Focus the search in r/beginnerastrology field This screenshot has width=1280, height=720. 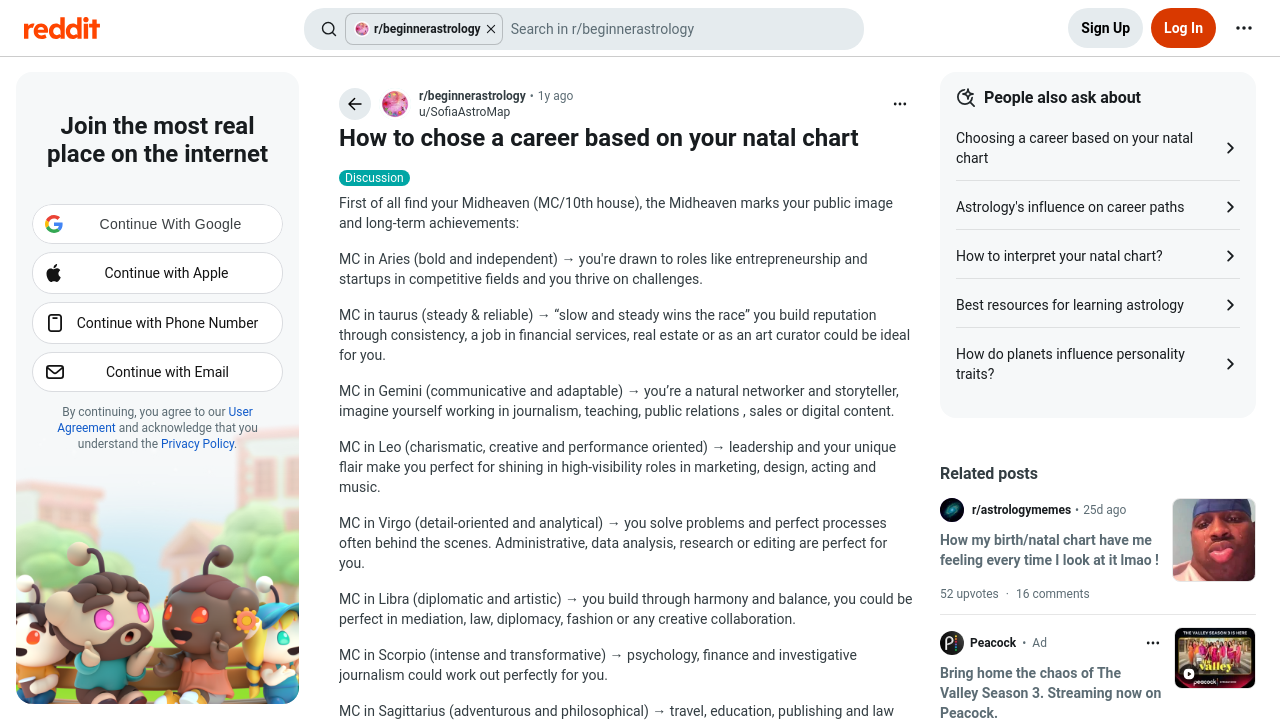[680, 29]
